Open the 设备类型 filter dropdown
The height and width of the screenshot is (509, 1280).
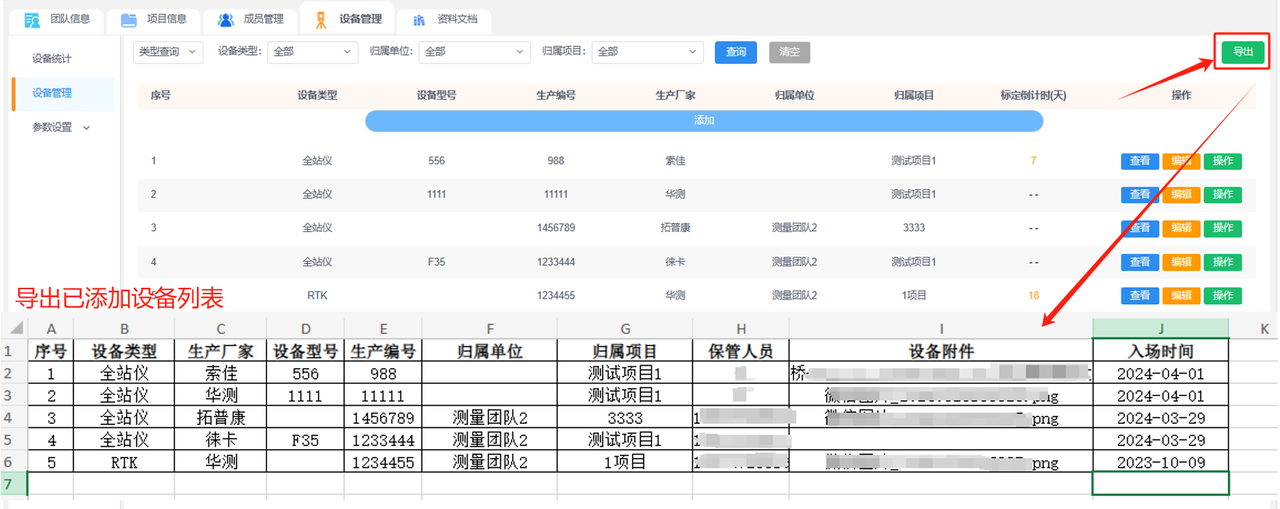click(311, 52)
